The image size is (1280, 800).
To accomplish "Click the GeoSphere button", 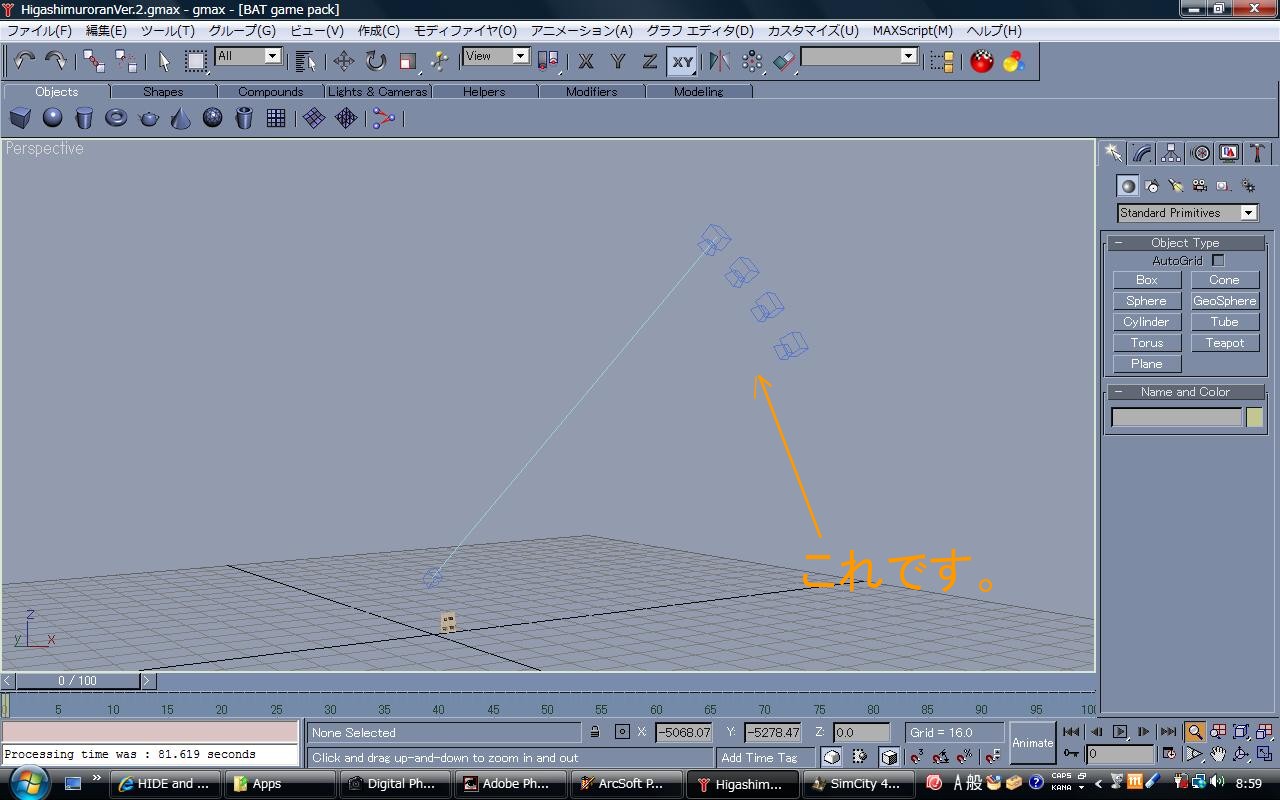I will [x=1224, y=301].
